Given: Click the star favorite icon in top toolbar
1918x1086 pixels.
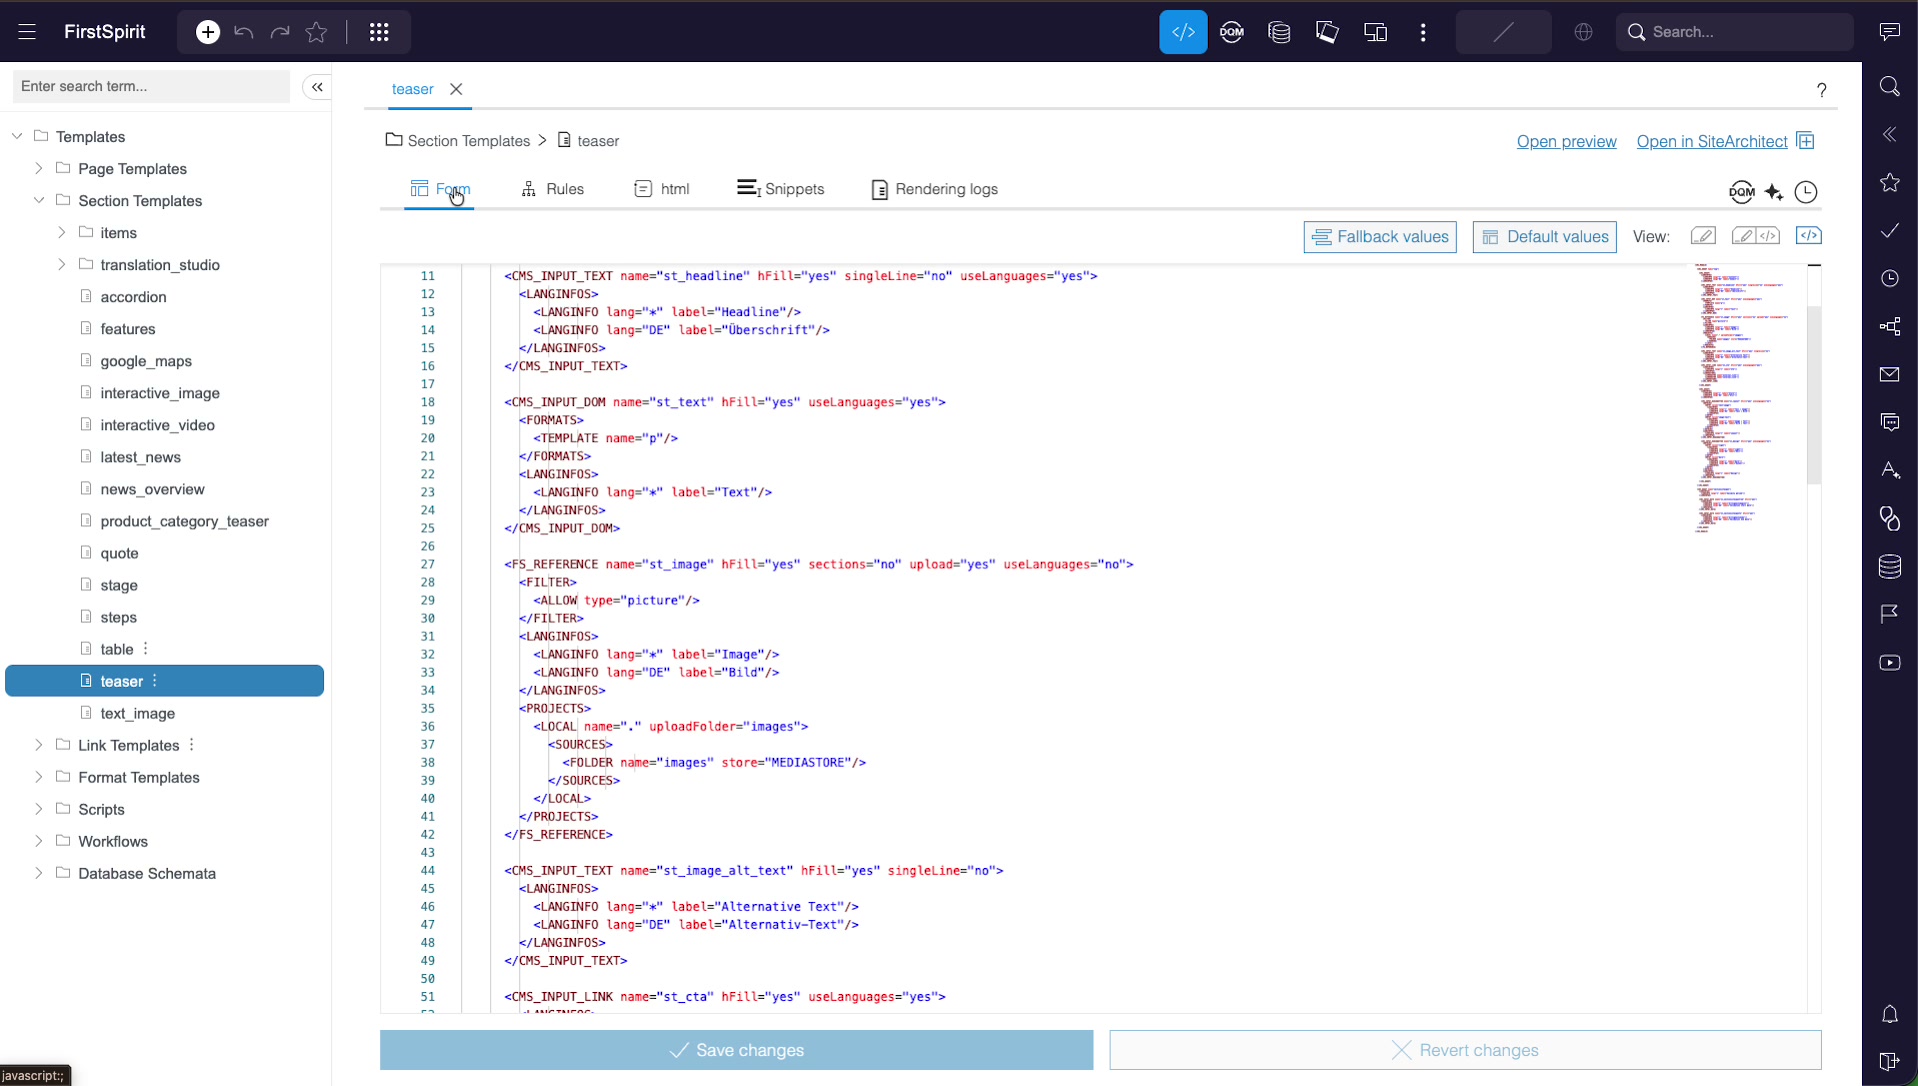Looking at the screenshot, I should pyautogui.click(x=316, y=32).
